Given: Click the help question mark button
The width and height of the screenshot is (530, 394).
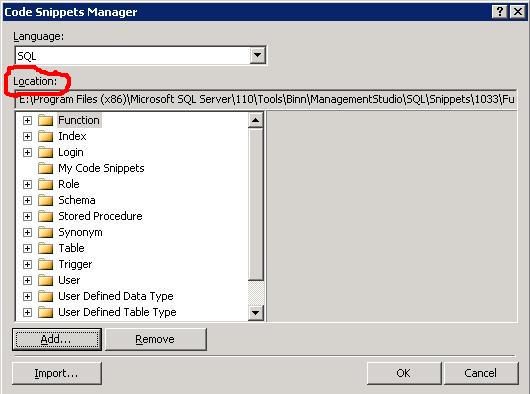Looking at the screenshot, I should pyautogui.click(x=500, y=12).
